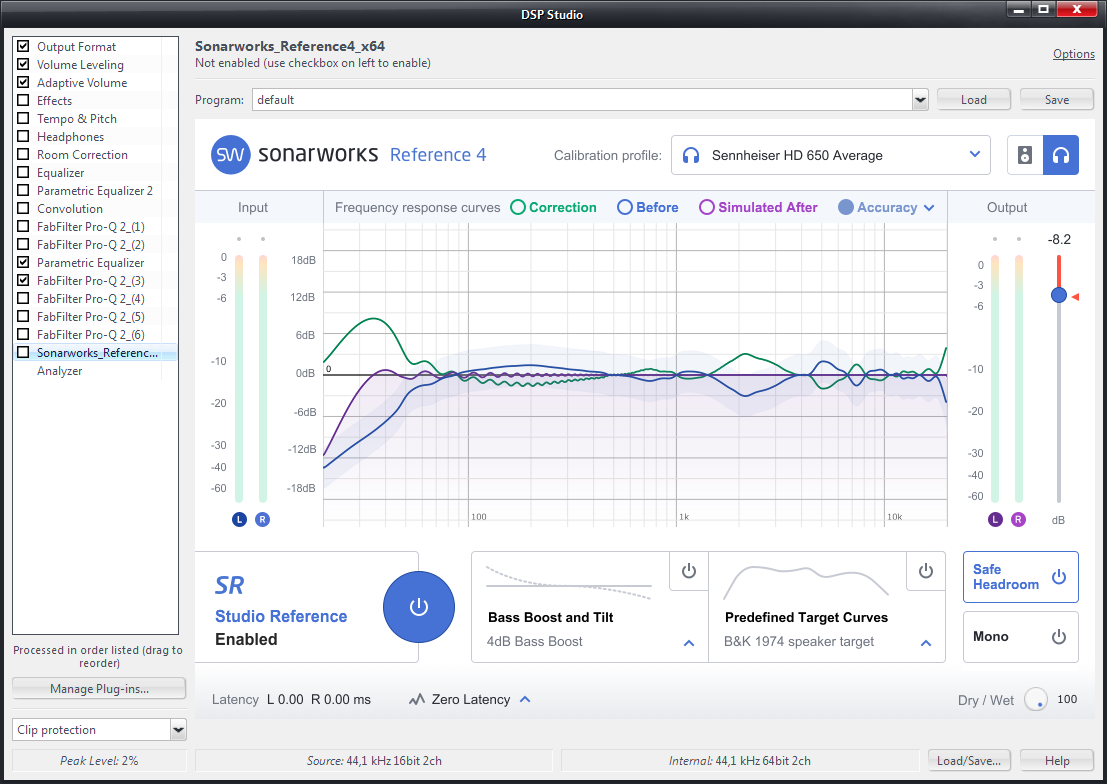This screenshot has width=1107, height=784.
Task: Open the Clip protection dropdown
Action: coord(179,730)
